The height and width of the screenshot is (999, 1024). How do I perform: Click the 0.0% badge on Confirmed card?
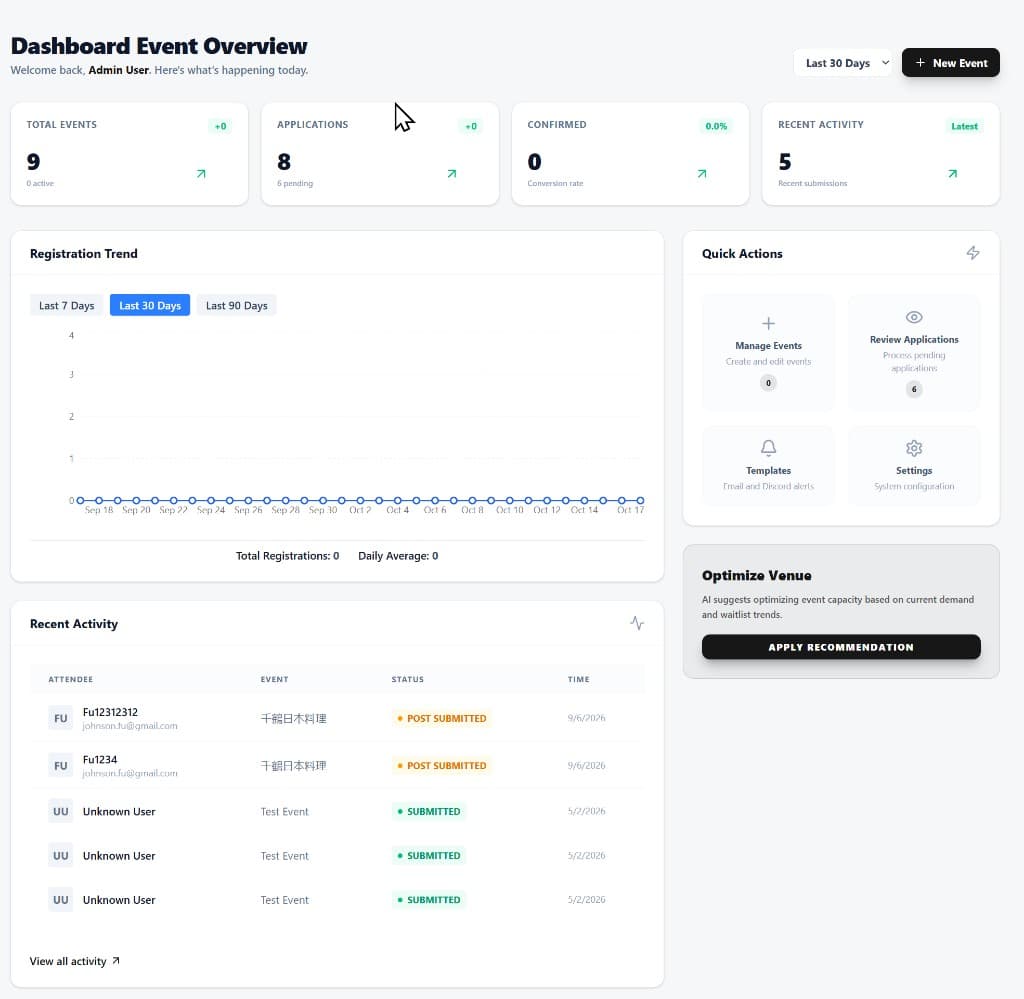tap(716, 126)
